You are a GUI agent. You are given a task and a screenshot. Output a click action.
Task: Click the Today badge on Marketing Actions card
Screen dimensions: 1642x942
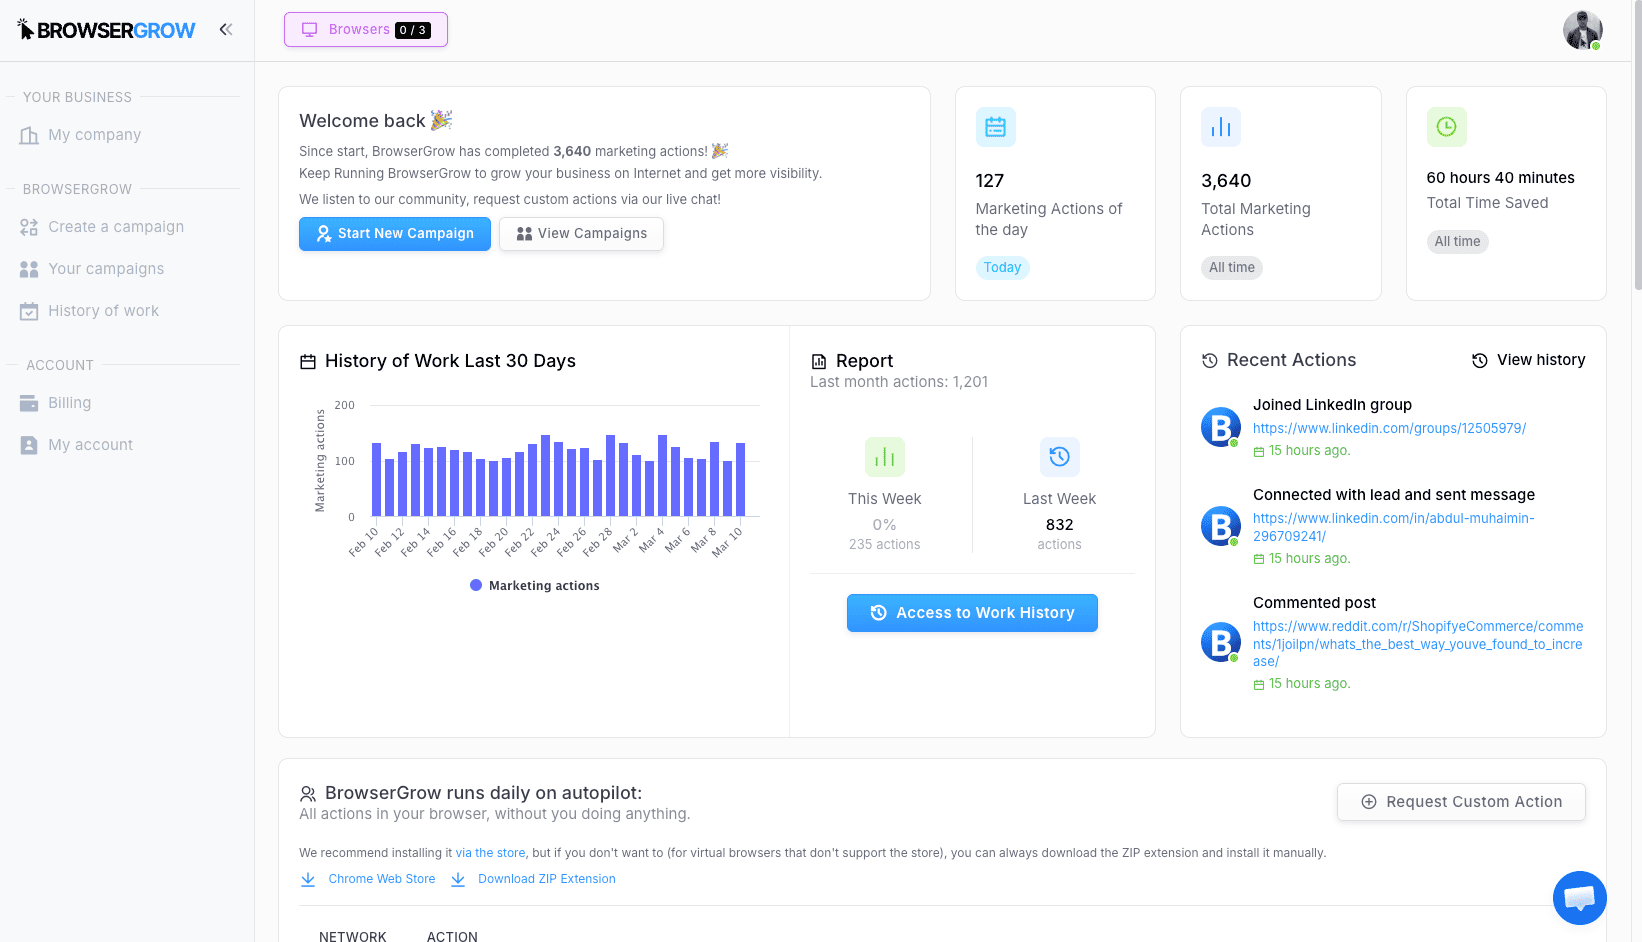[1002, 267]
